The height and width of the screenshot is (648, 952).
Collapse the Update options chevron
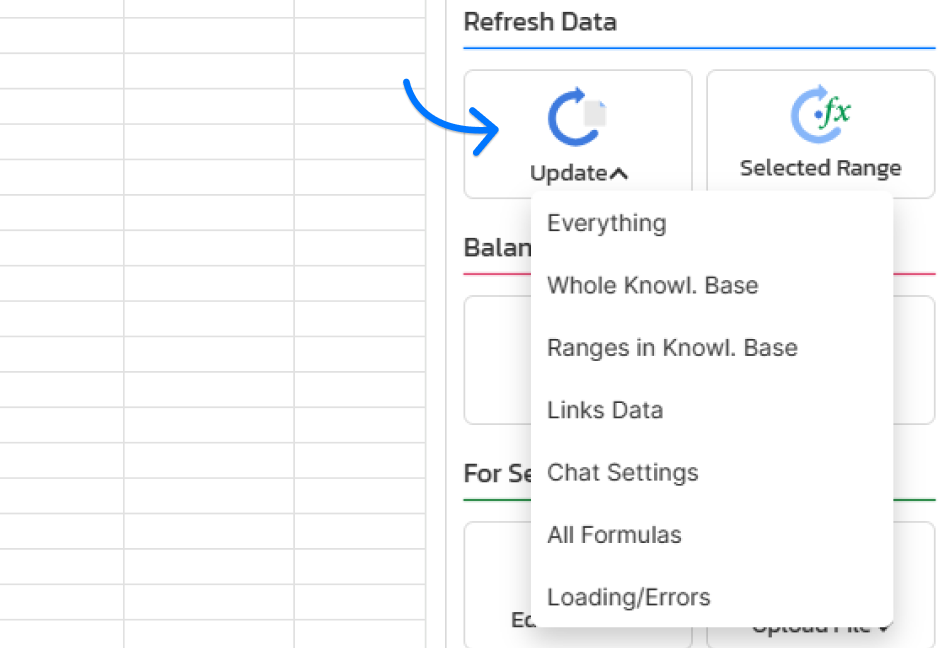[x=619, y=172]
